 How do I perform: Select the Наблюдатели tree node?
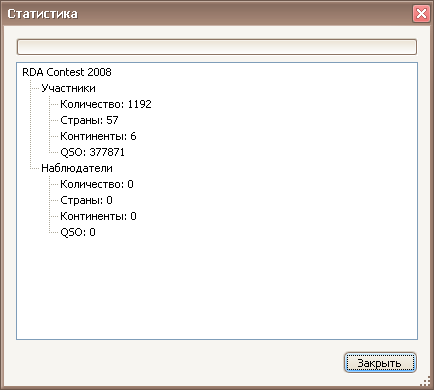tap(77, 168)
